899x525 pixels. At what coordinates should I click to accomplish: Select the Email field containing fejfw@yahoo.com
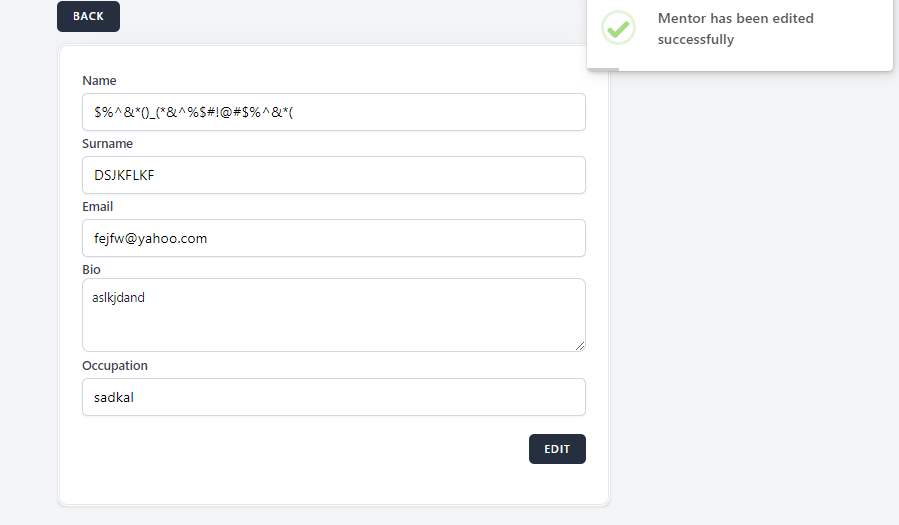[333, 238]
